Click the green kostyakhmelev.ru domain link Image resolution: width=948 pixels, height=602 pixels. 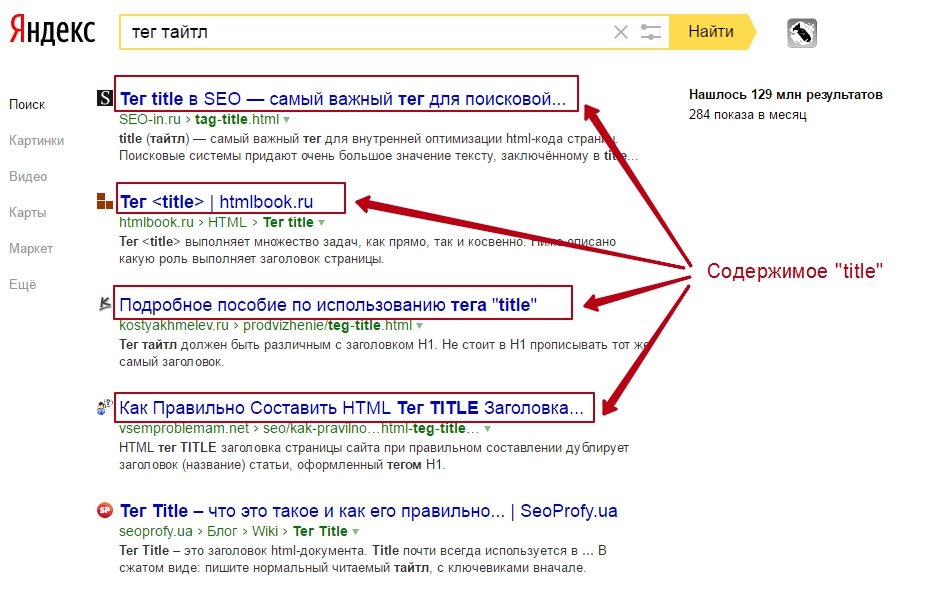pos(174,325)
